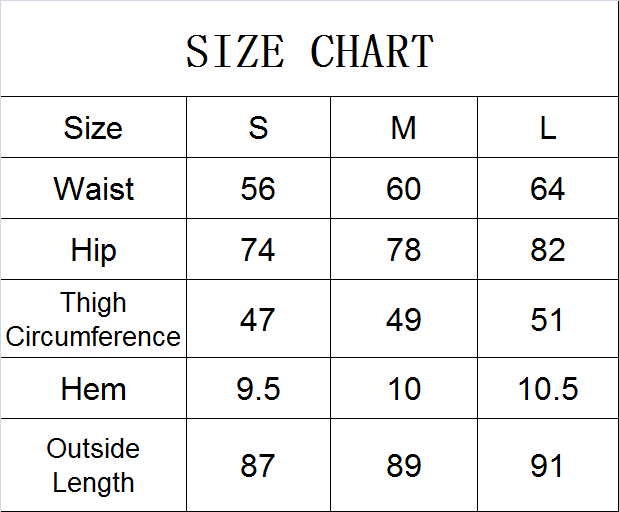
Task: Click the L column header
Action: click(x=547, y=128)
